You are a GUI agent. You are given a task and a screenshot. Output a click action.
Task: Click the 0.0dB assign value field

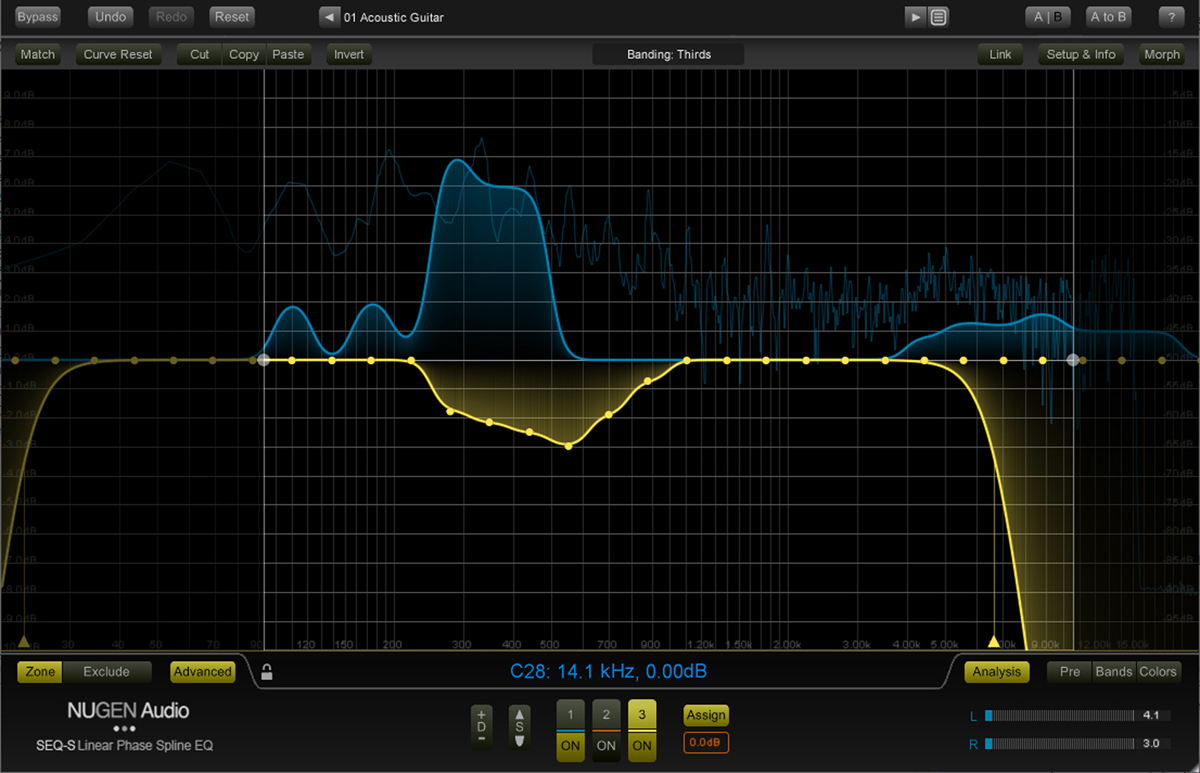click(x=705, y=742)
